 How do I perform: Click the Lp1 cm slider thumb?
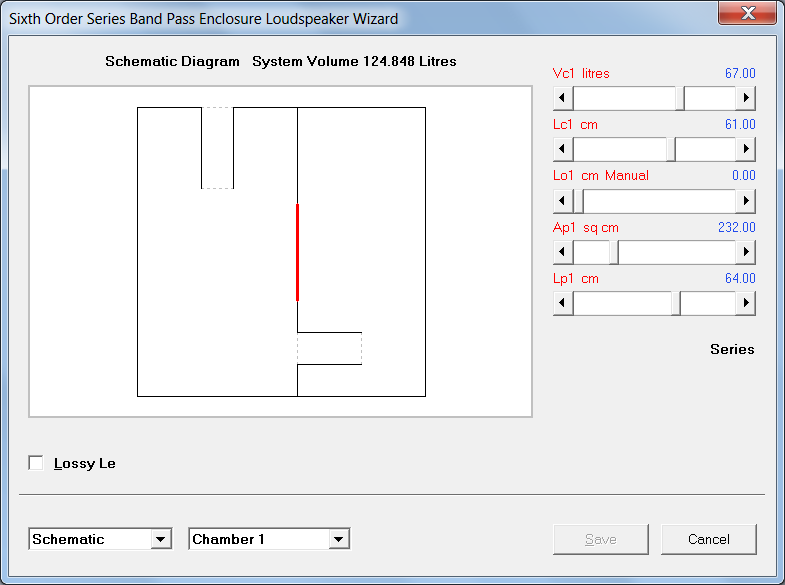[675, 303]
